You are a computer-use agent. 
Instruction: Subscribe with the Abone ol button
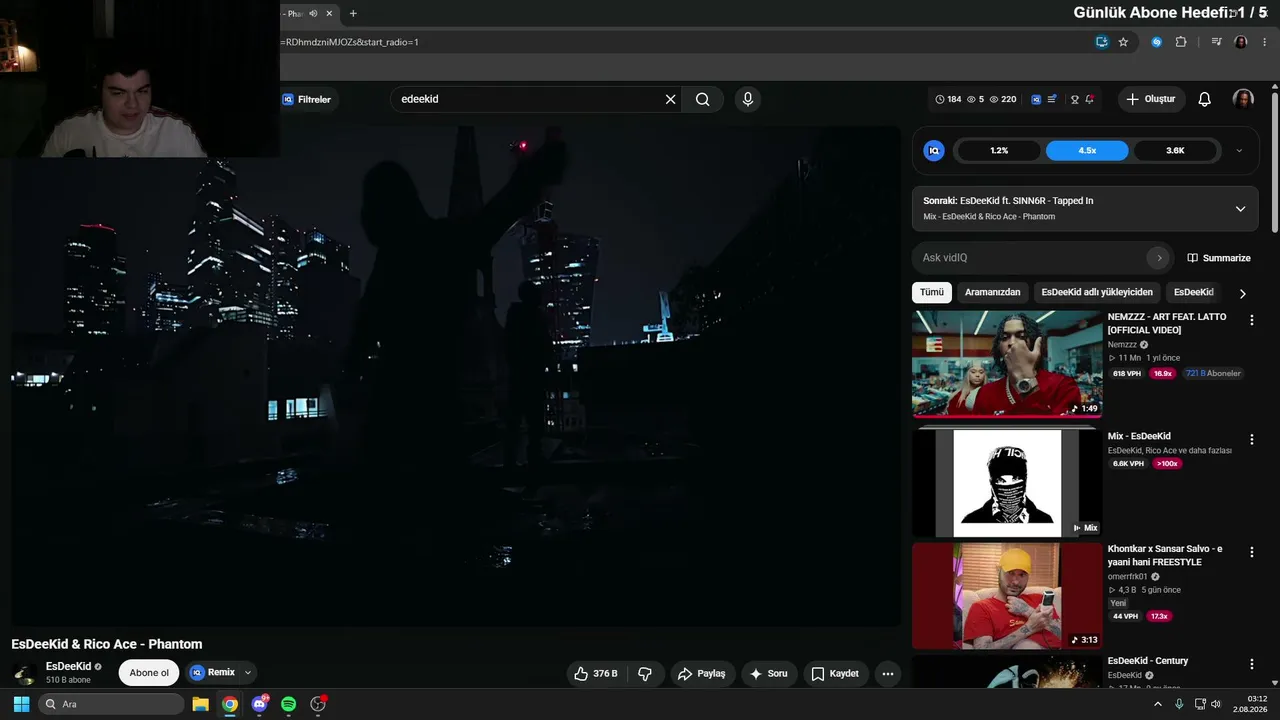[x=149, y=673]
